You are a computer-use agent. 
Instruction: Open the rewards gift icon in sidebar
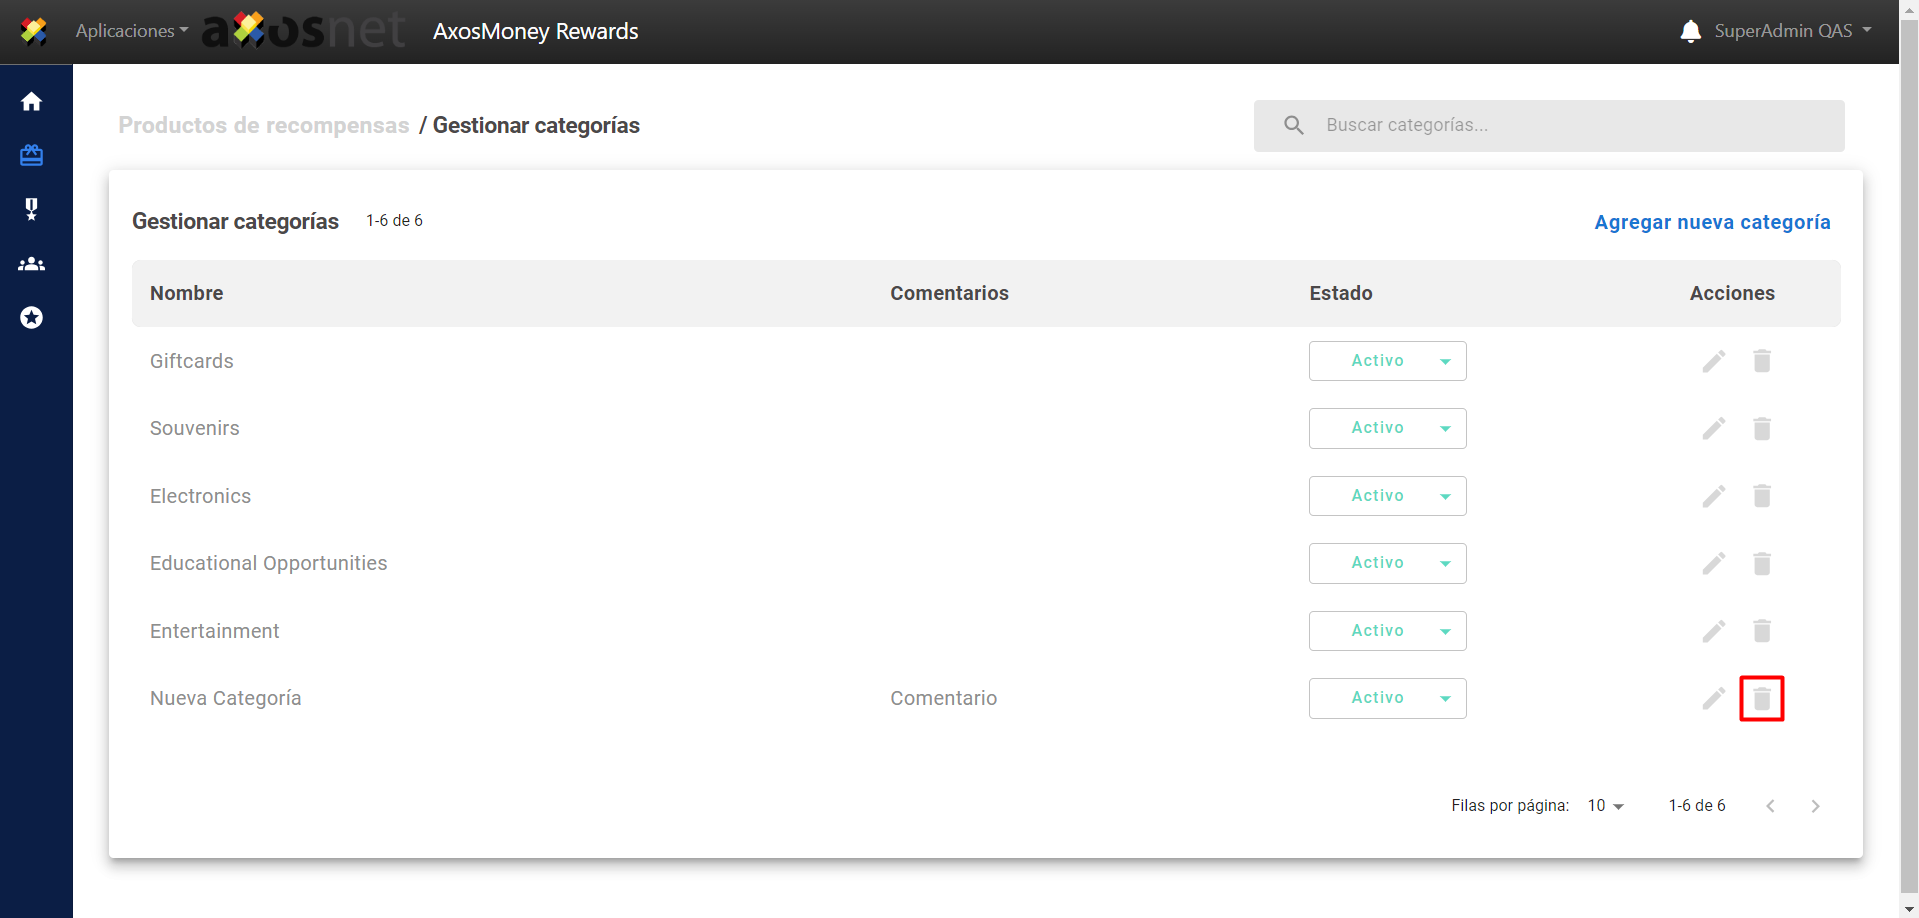[x=32, y=155]
